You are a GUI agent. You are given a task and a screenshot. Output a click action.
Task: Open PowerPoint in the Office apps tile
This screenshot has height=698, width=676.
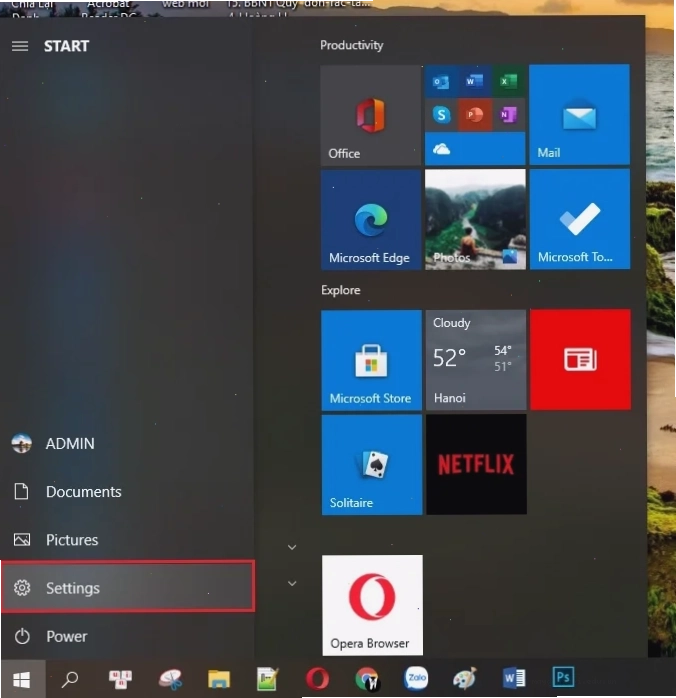(474, 115)
